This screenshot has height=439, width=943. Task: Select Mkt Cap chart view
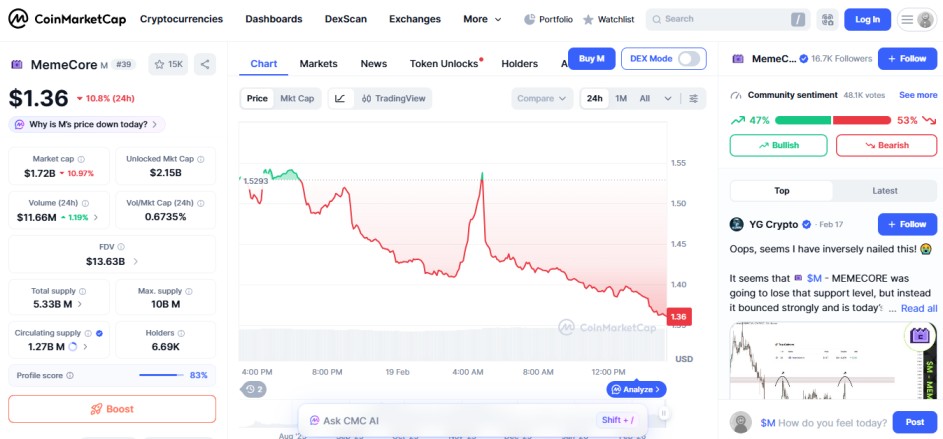tap(297, 98)
